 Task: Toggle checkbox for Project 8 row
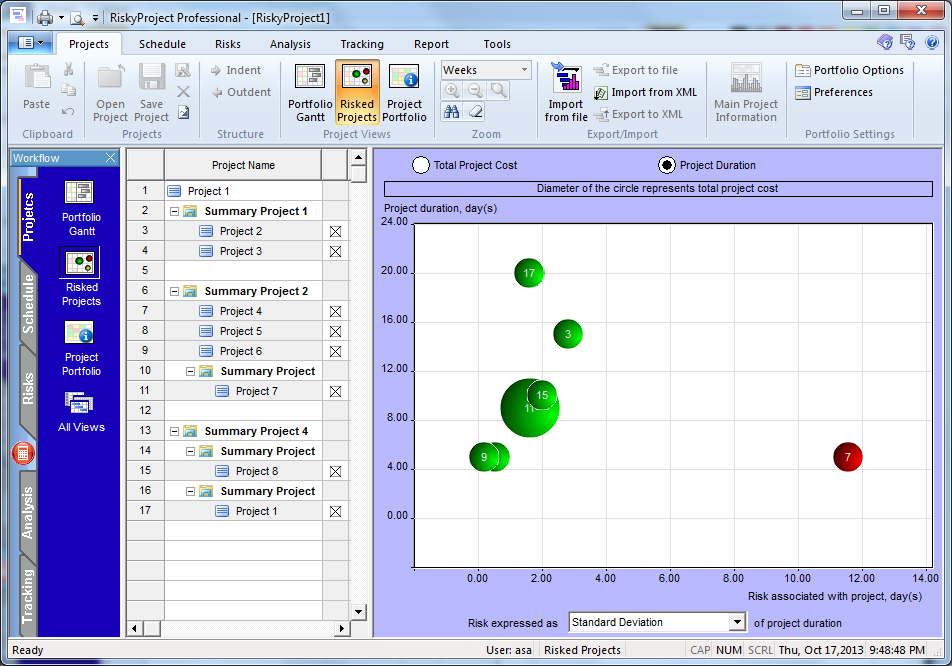tap(336, 471)
